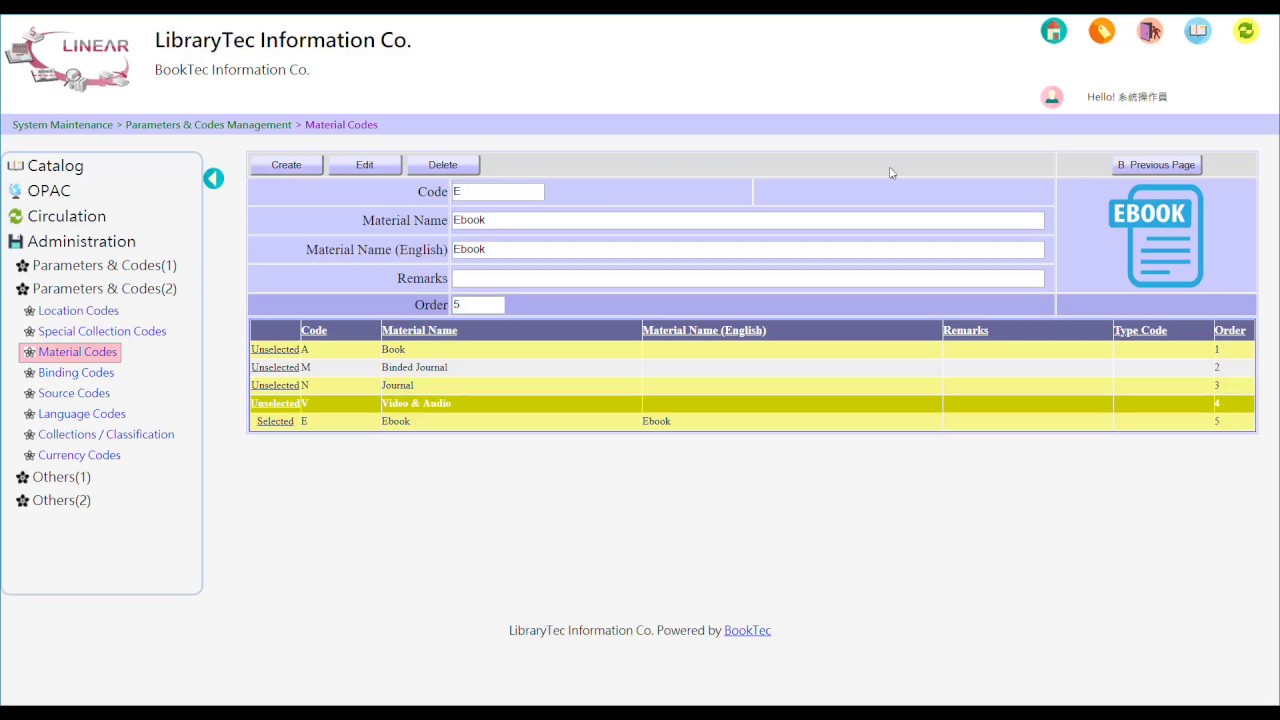Focus the Code input field
This screenshot has height=720, width=1280.
498,192
